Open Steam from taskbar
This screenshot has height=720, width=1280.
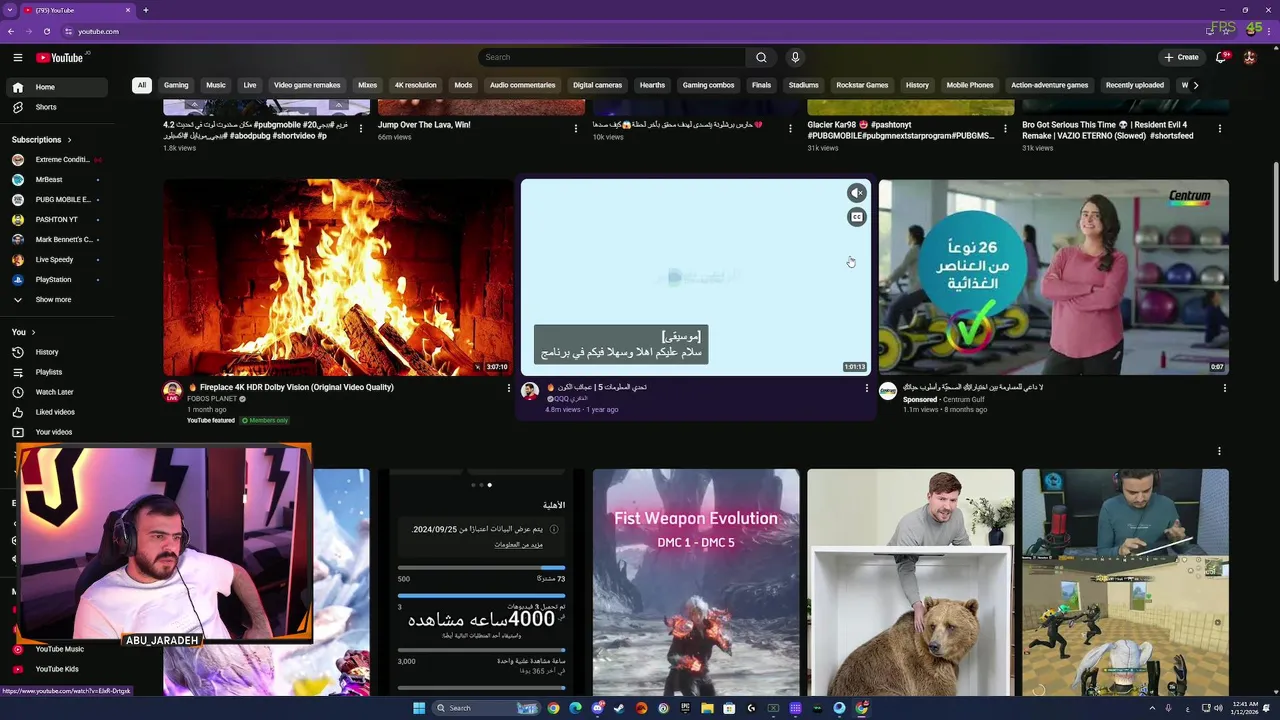[620, 708]
